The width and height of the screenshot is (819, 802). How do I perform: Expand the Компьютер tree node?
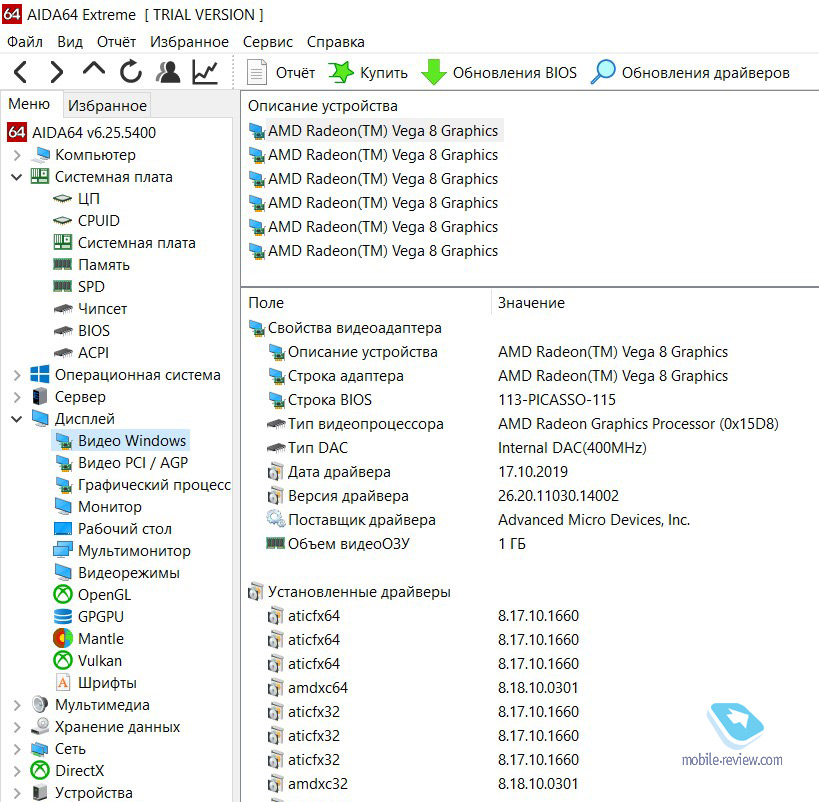coord(17,155)
